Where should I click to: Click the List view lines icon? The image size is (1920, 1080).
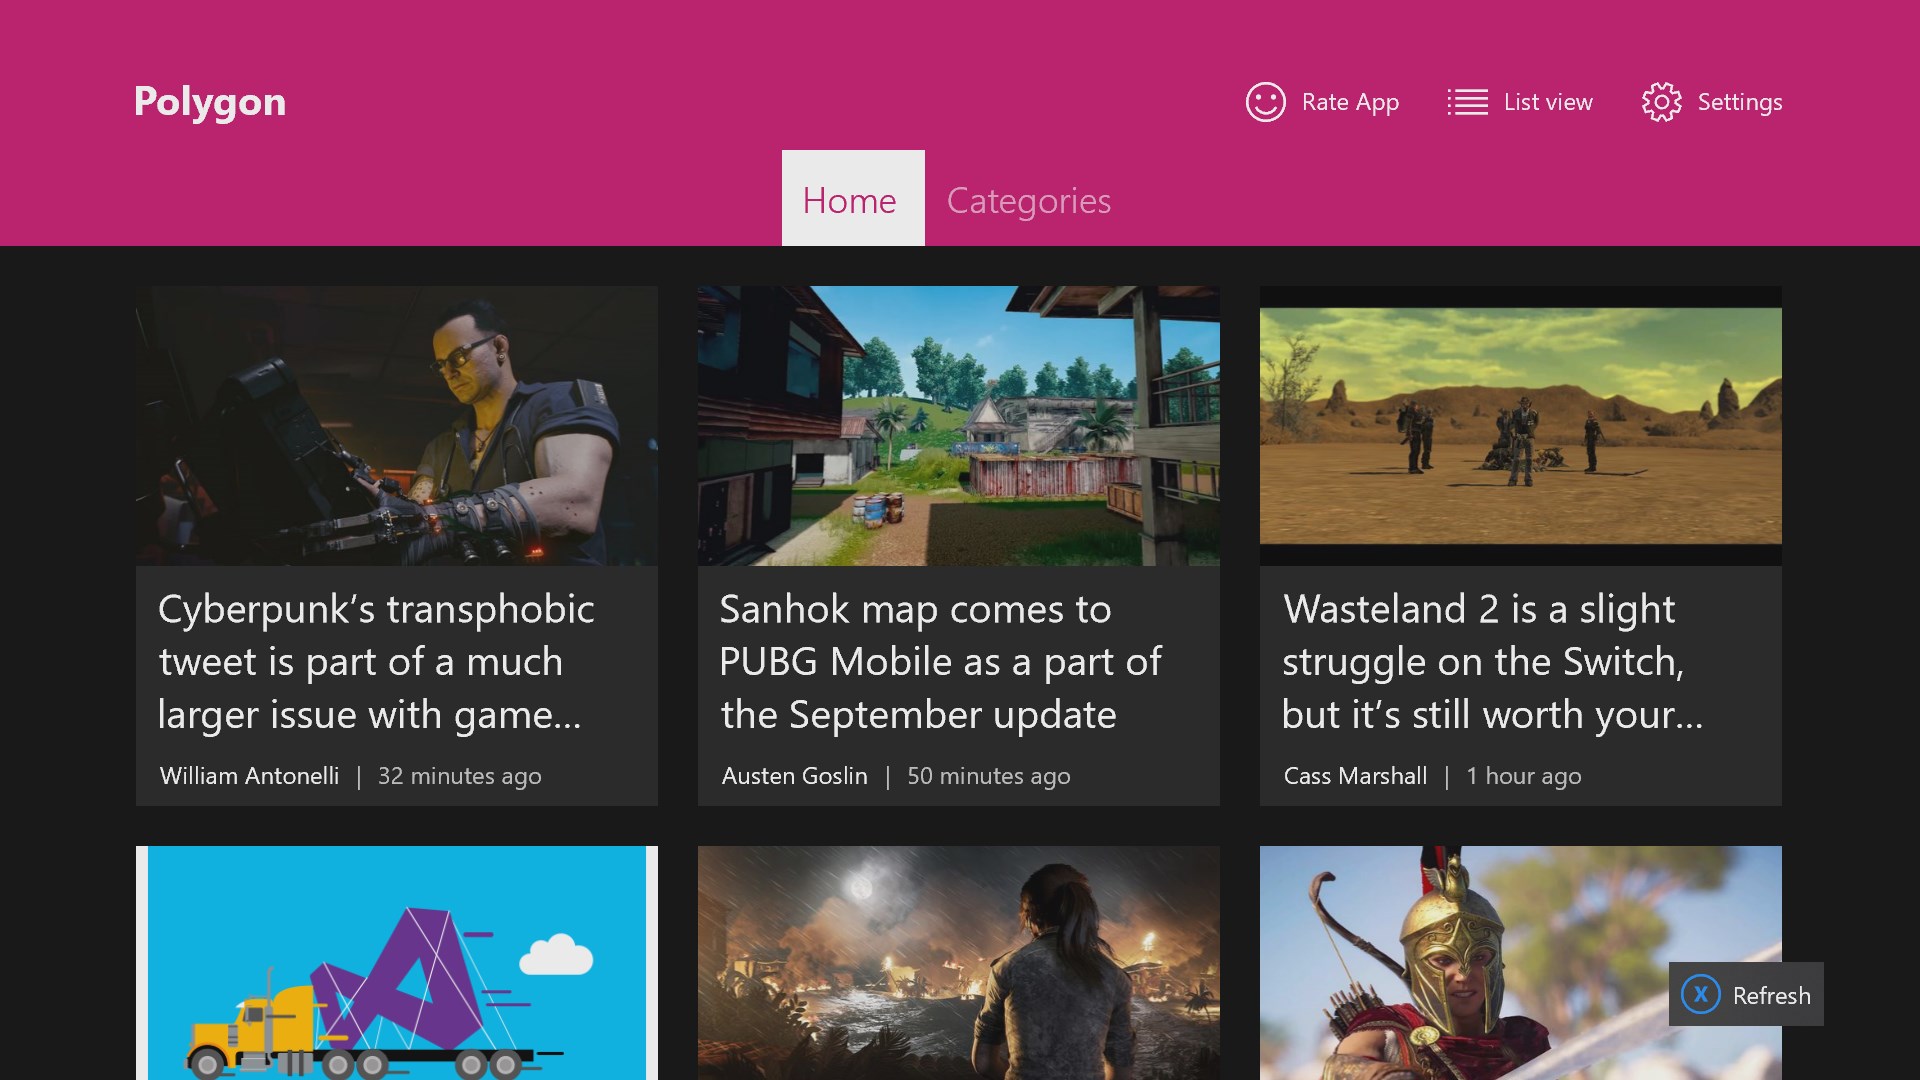(1467, 102)
